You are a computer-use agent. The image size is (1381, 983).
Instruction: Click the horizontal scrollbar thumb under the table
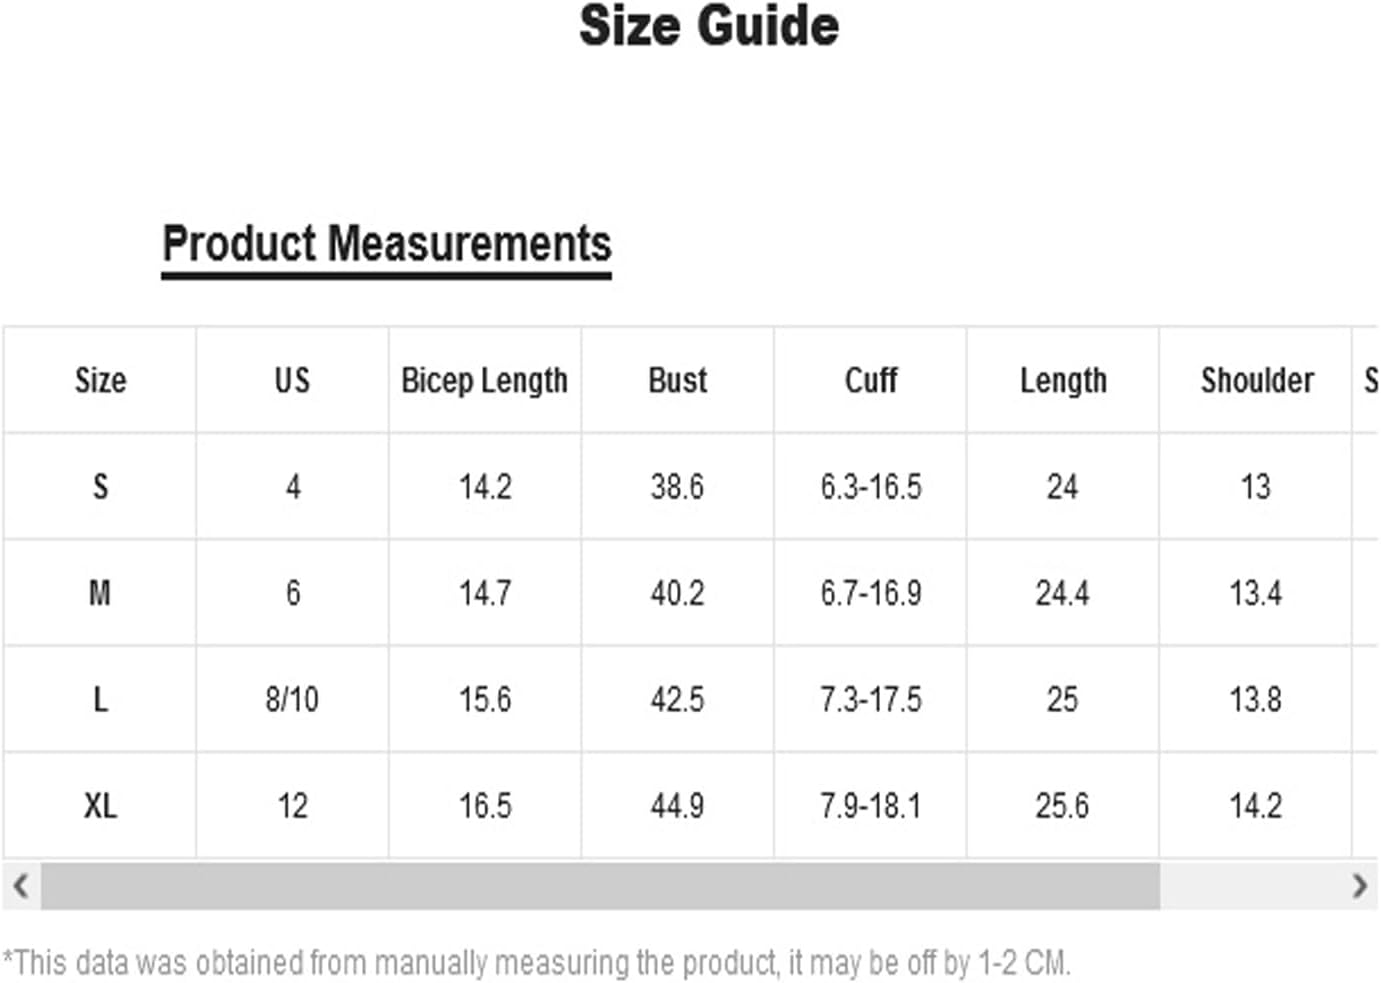(x=600, y=886)
